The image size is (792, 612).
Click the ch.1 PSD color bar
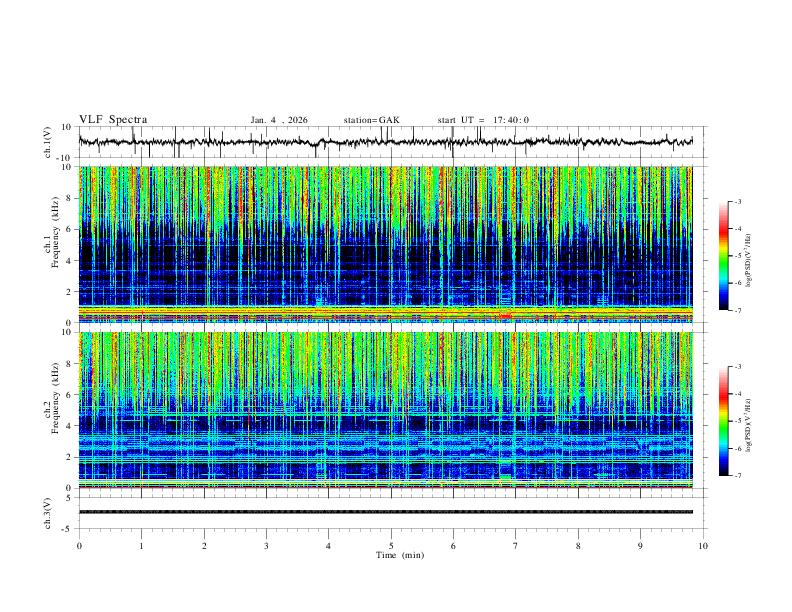point(723,256)
